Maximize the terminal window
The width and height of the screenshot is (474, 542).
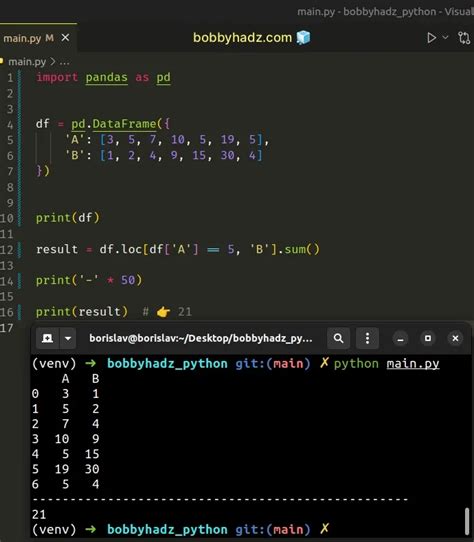[x=428, y=338]
